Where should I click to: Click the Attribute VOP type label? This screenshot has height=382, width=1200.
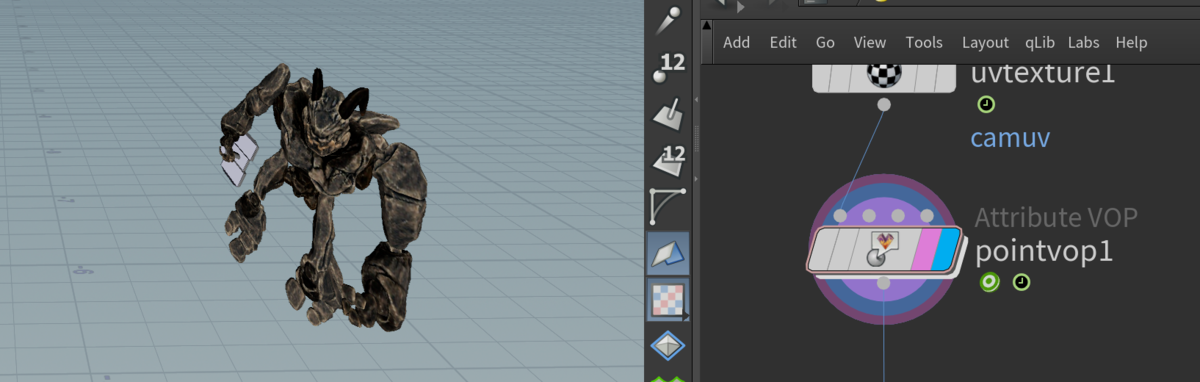point(1056,217)
